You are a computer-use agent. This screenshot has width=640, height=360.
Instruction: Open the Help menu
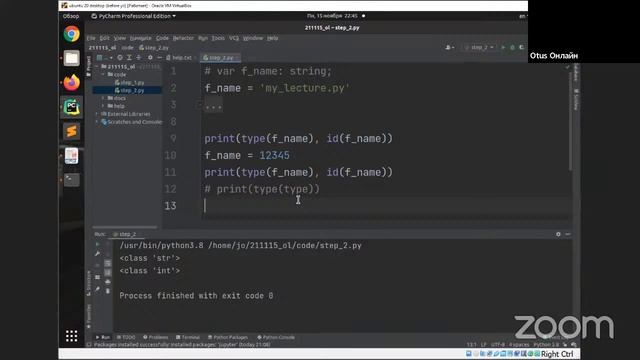pyautogui.click(x=273, y=38)
